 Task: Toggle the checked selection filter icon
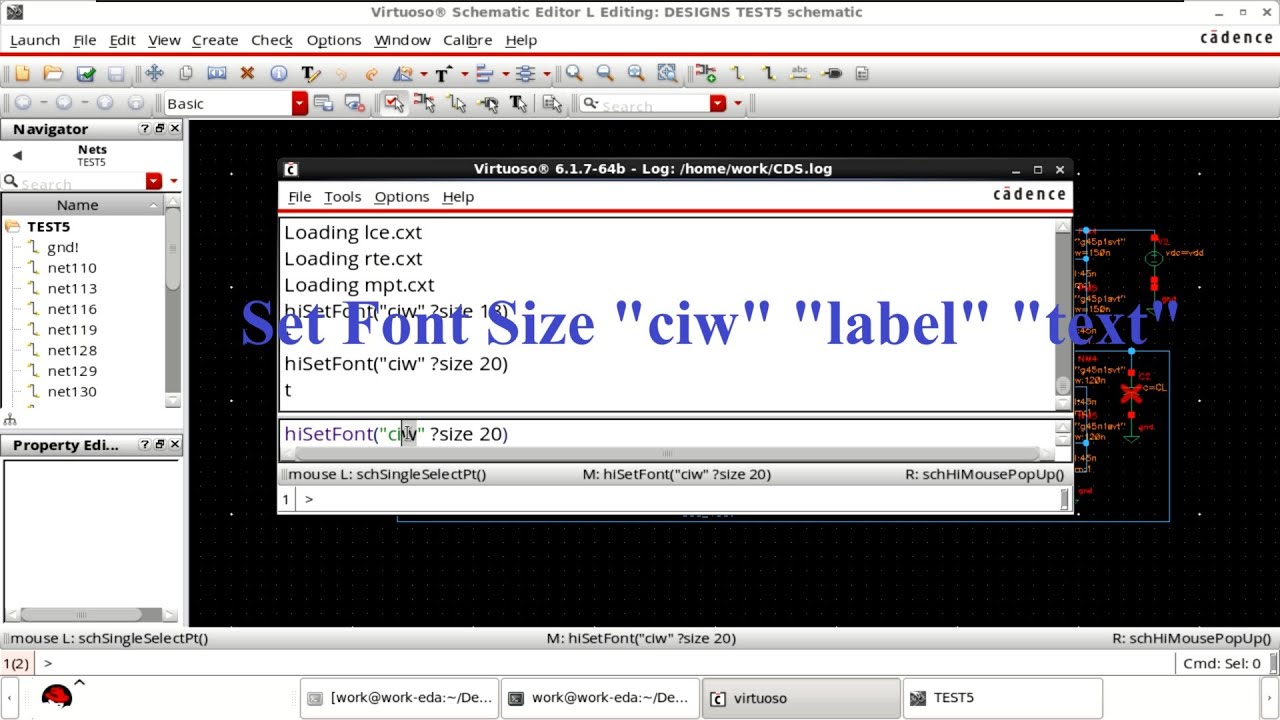coord(393,103)
